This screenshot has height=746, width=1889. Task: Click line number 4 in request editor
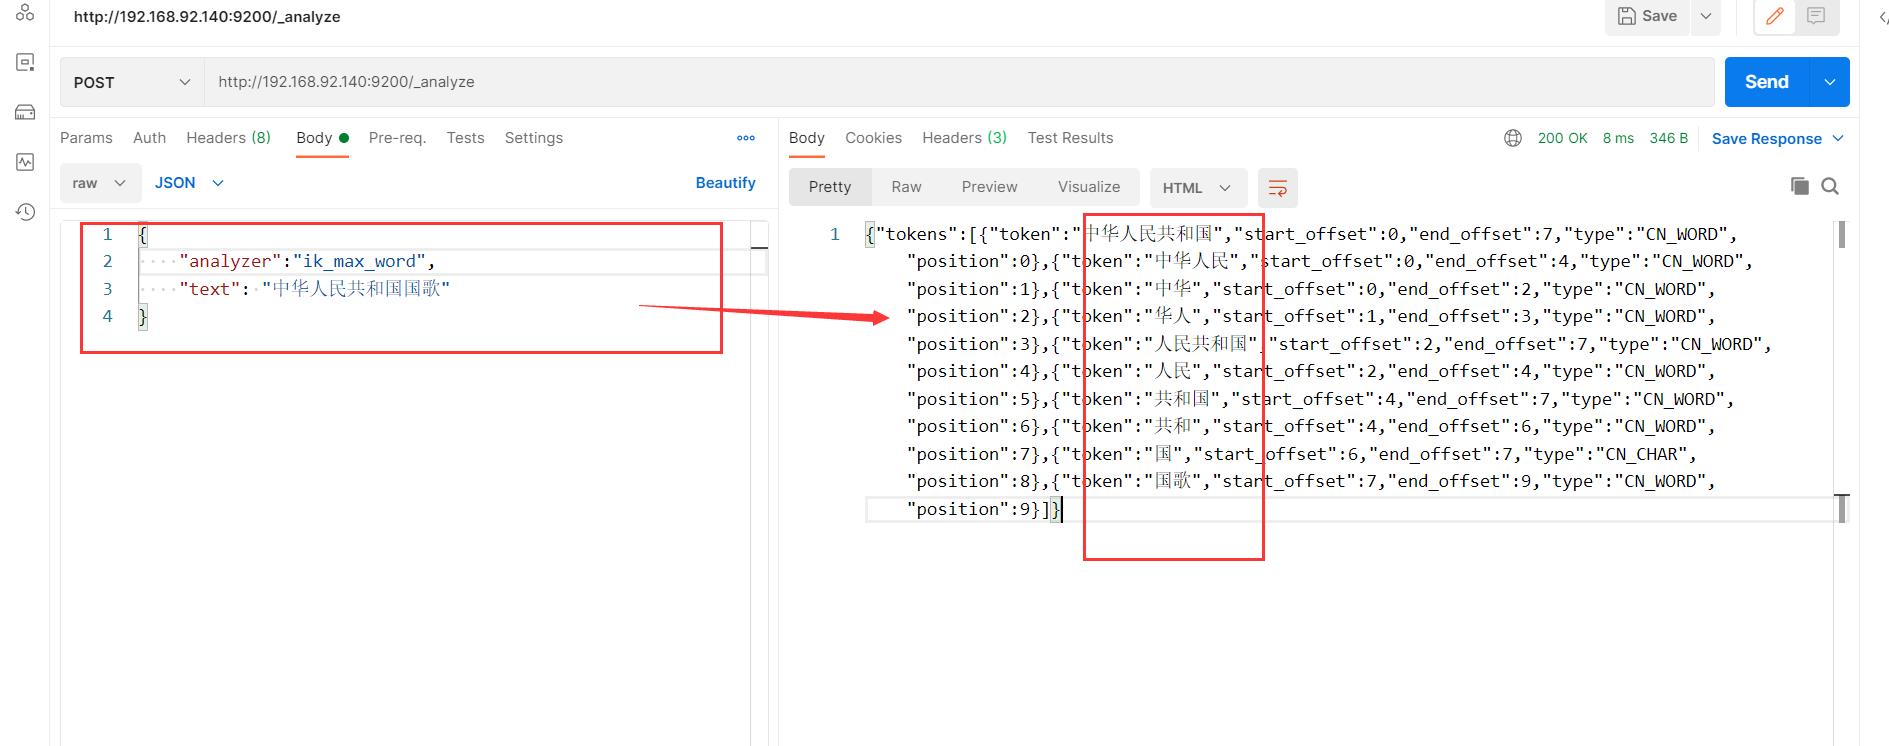(x=107, y=316)
